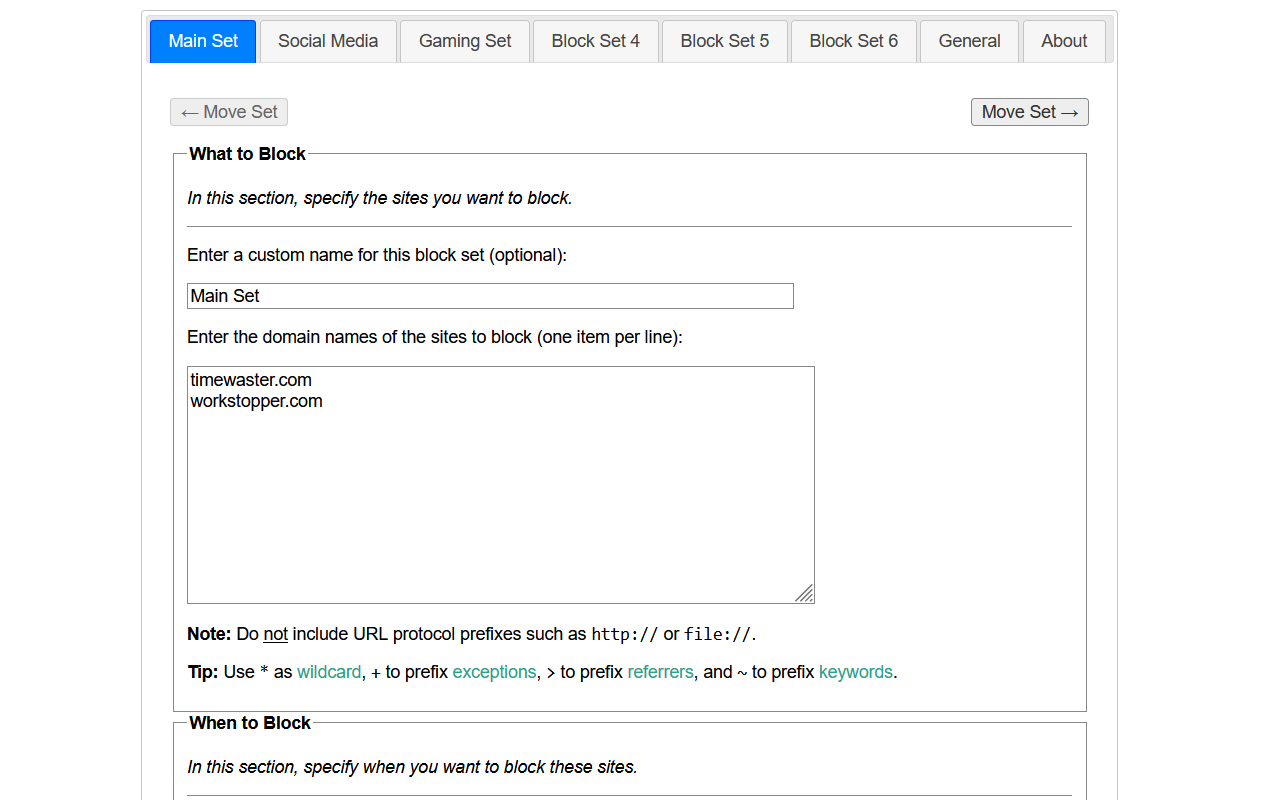1280x800 pixels.
Task: Open the Block Set 5 tab
Action: (724, 41)
